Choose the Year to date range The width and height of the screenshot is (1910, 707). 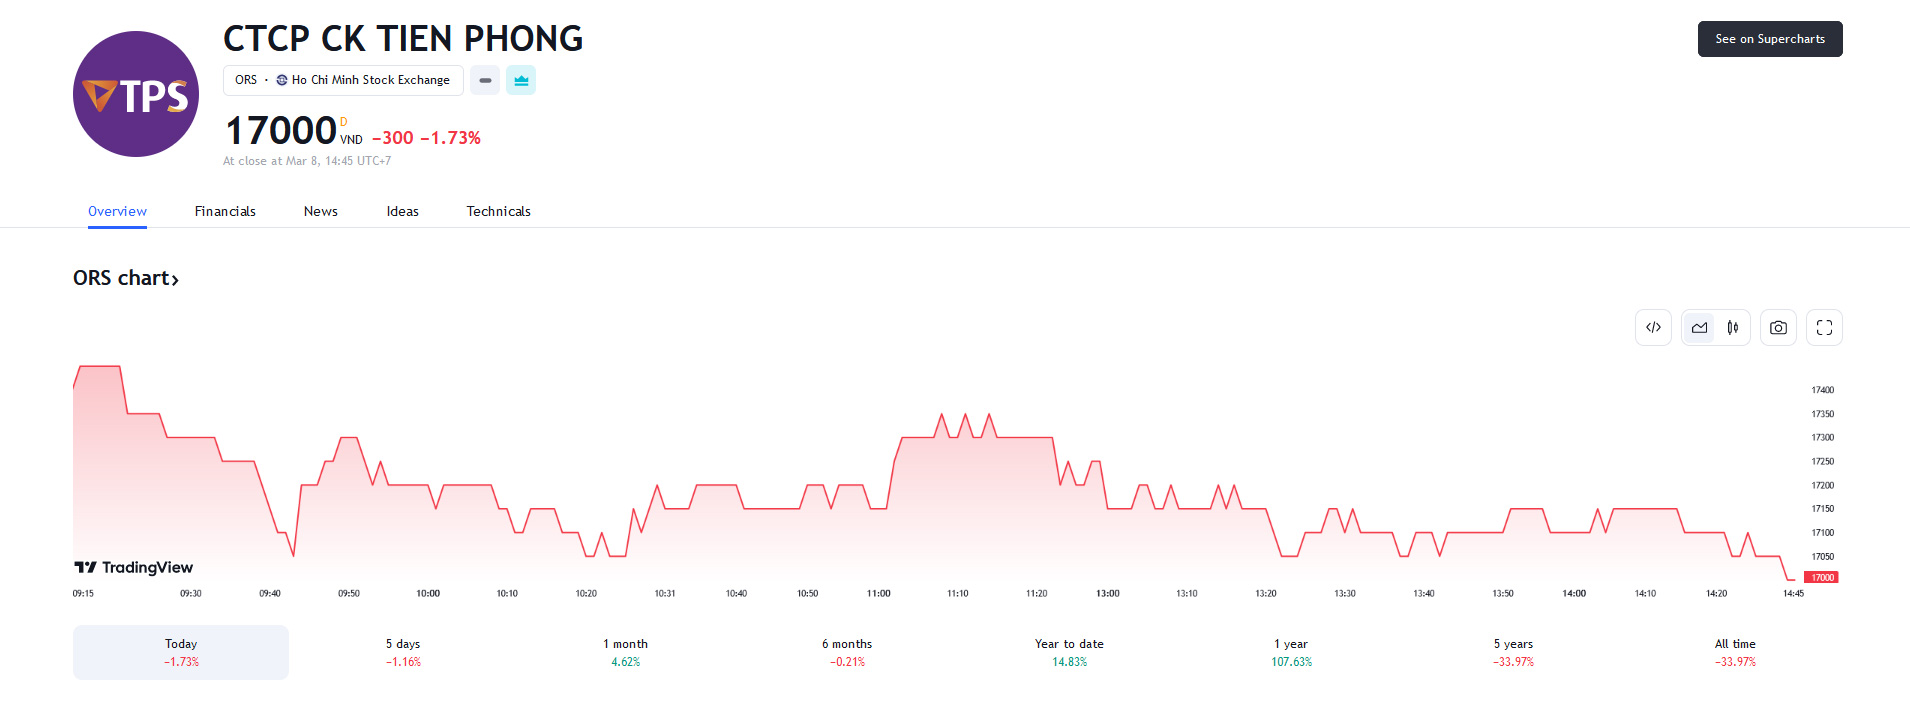(x=1069, y=652)
